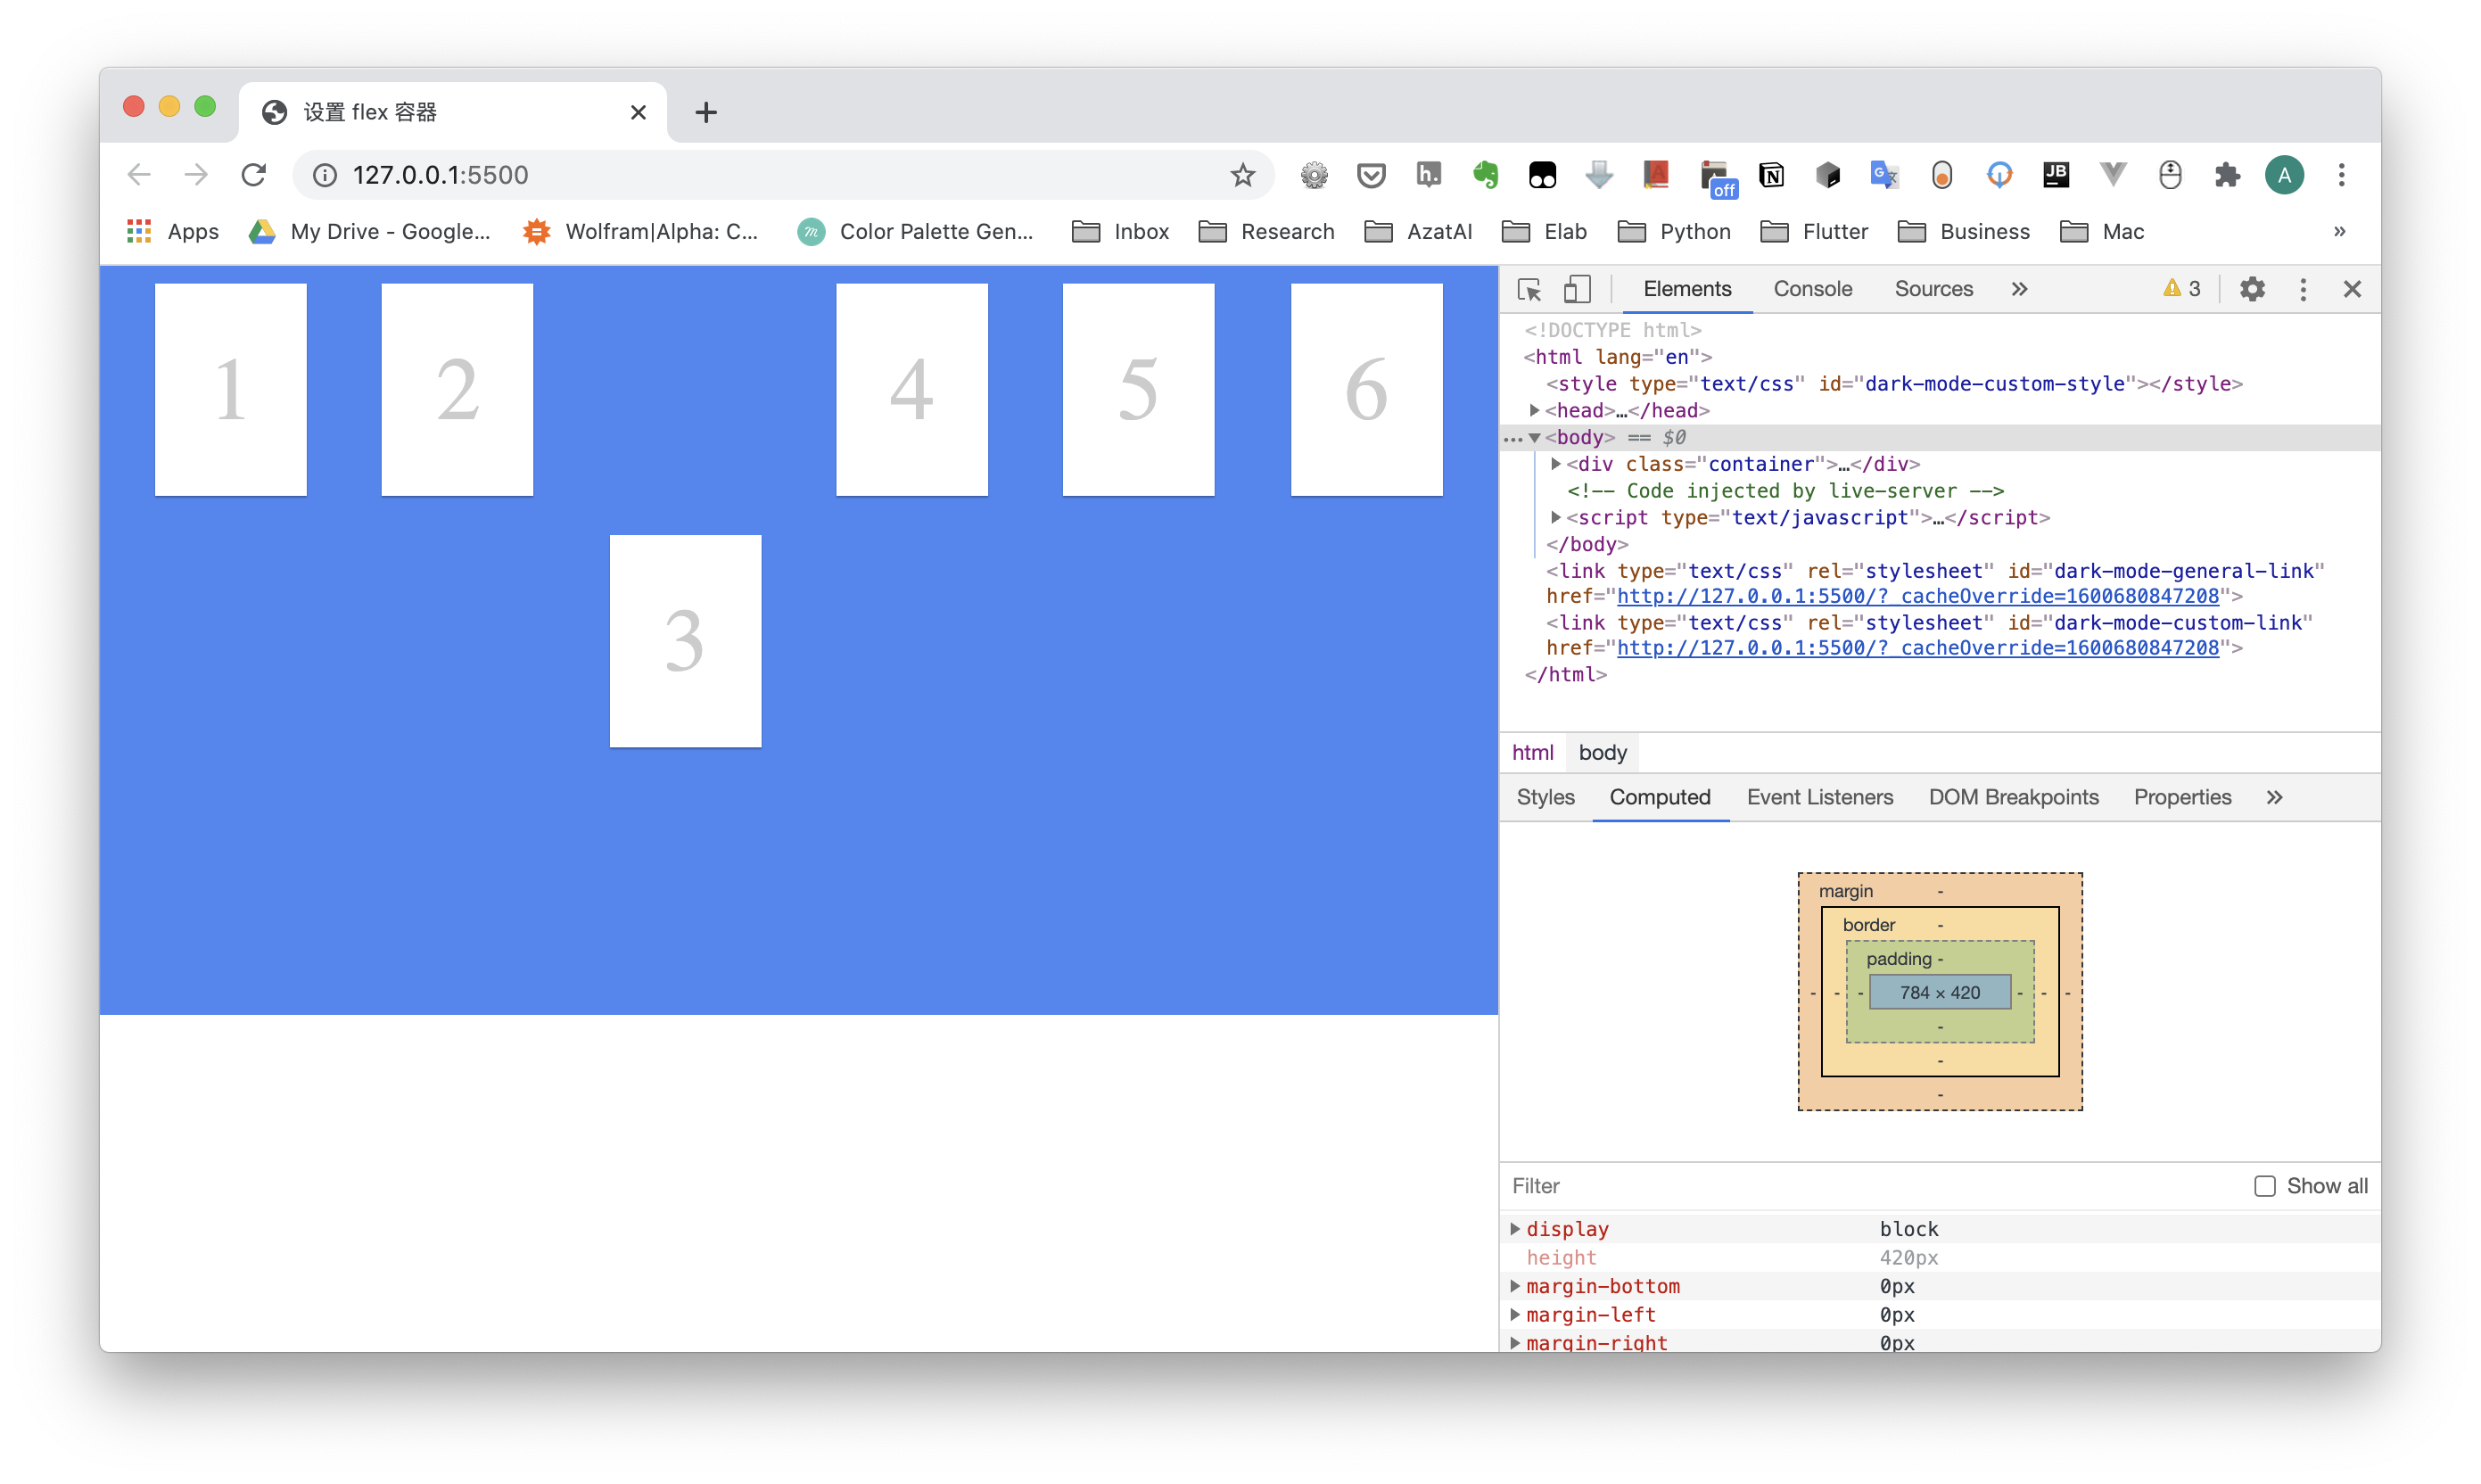
Task: Expand the margin-bottom computed property
Action: 1515,1286
